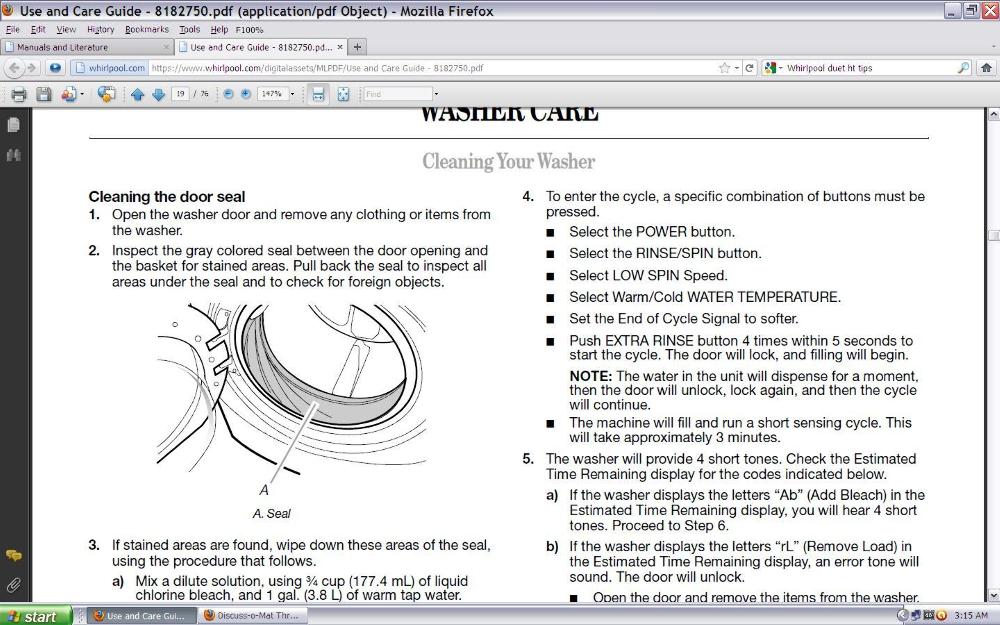This screenshot has height=625, width=1000.
Task: Open the collaboration tools icon in PDF toolbar
Action: [106, 94]
